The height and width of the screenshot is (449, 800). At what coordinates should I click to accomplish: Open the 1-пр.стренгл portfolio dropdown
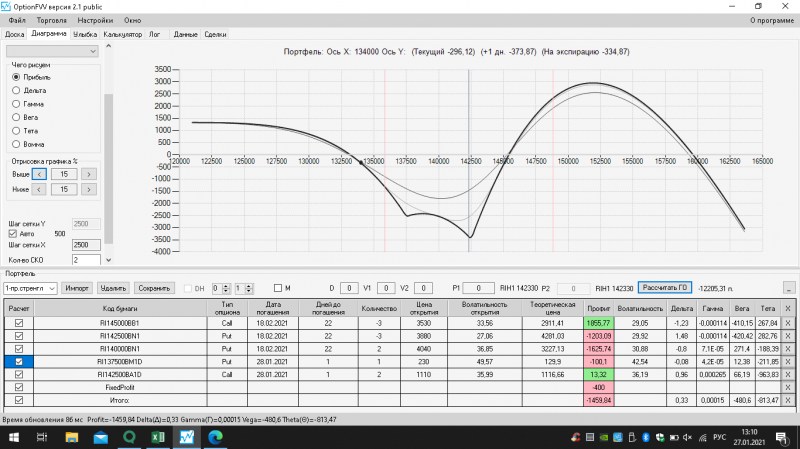point(30,288)
